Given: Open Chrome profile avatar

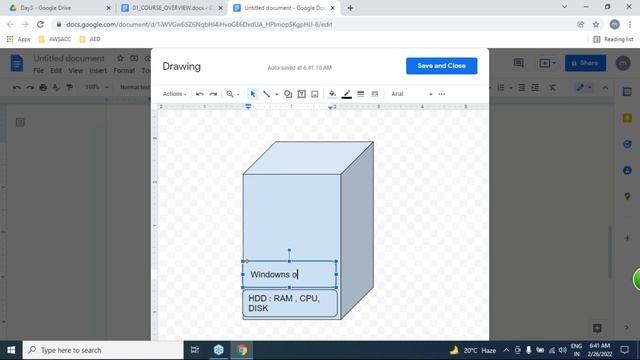Looking at the screenshot, I should [x=614, y=24].
